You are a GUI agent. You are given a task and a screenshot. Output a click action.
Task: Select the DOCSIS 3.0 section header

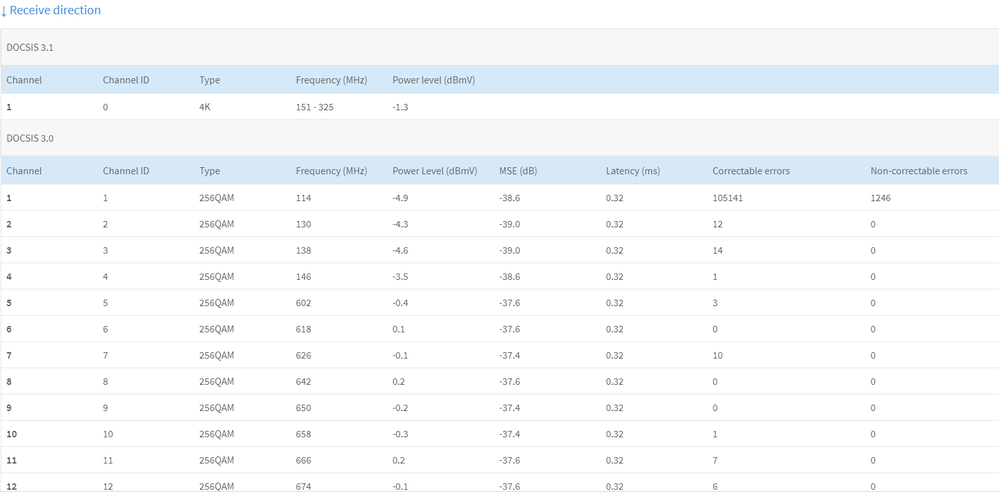(28, 138)
